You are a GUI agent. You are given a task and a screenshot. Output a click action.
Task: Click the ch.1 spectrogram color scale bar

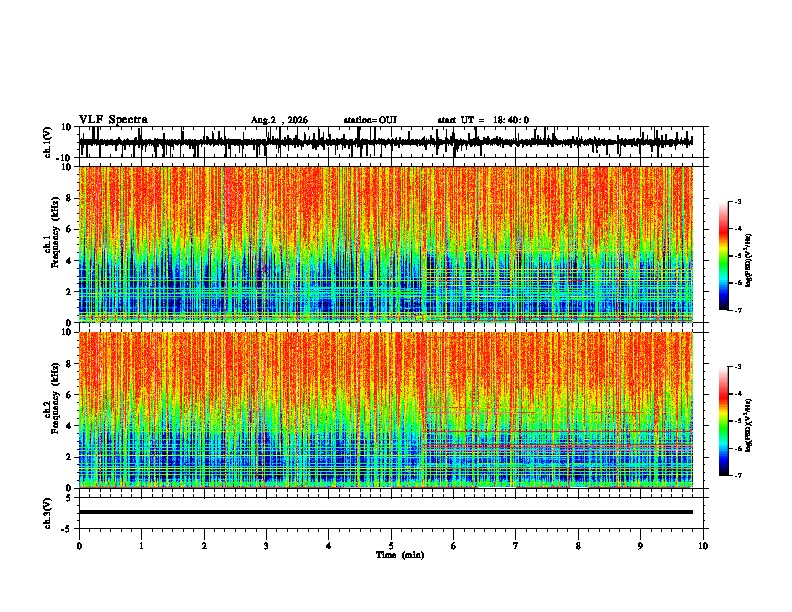tap(723, 256)
